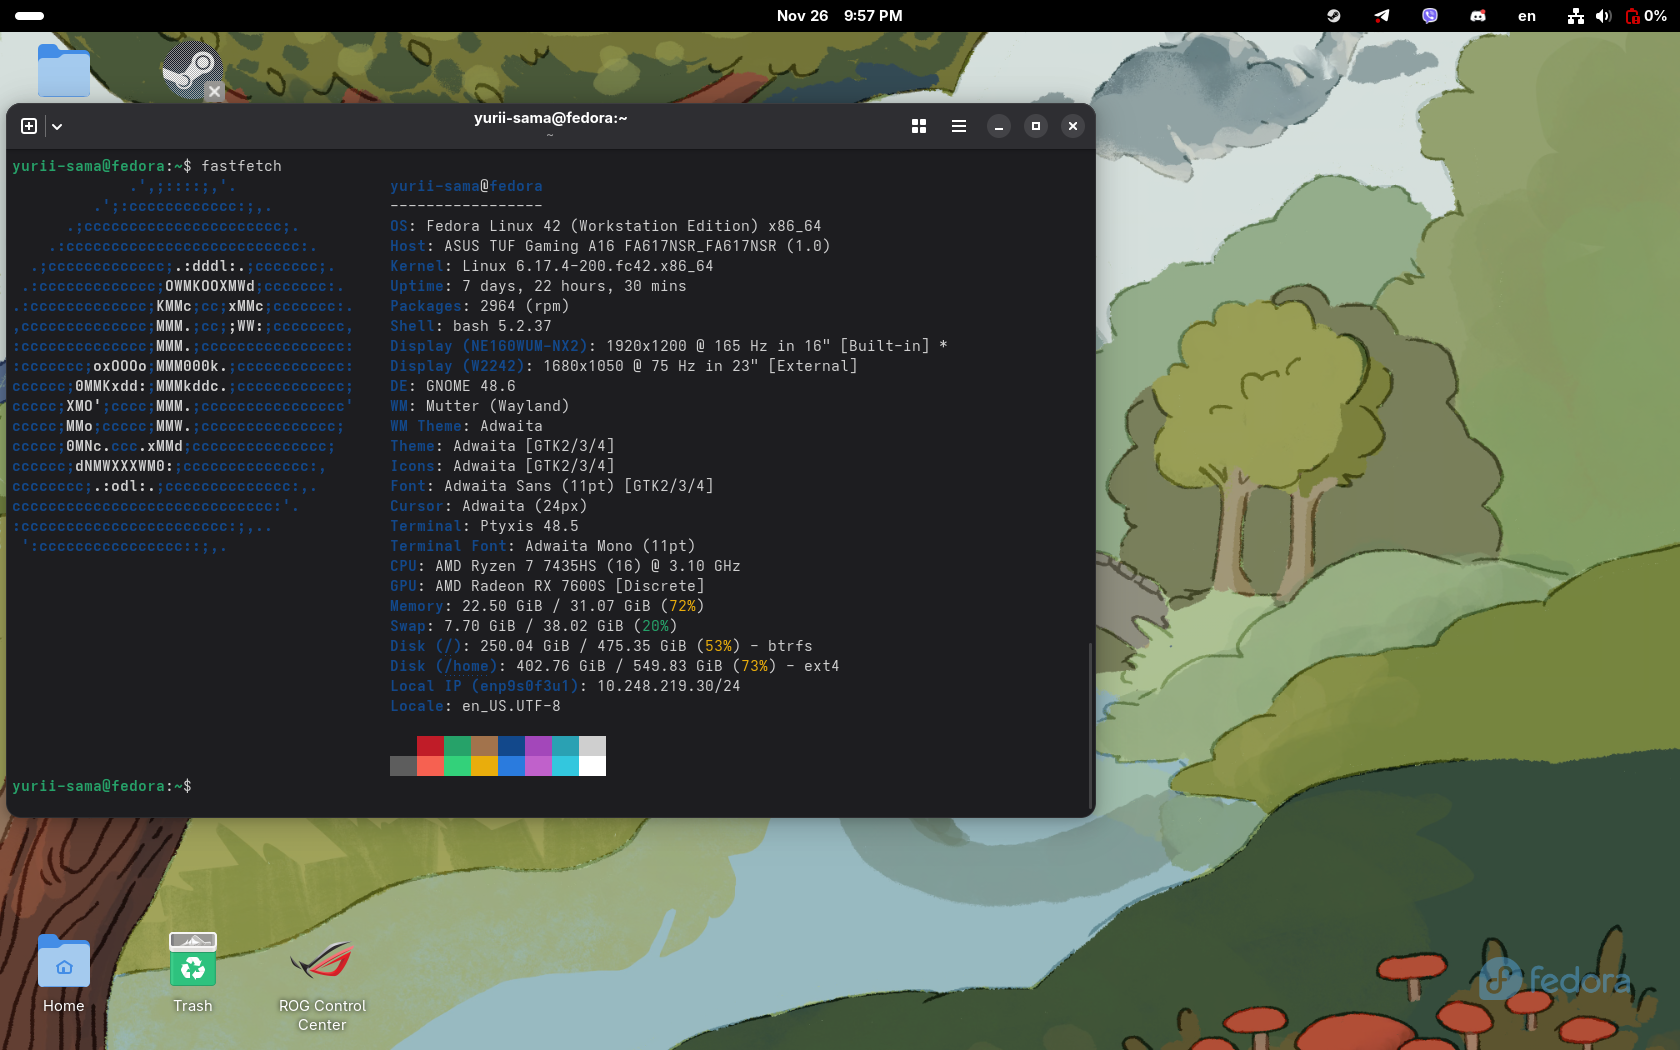The width and height of the screenshot is (1680, 1050).
Task: Click the Uptime value '7 days, 22 hours, 30 mins'
Action: (574, 286)
